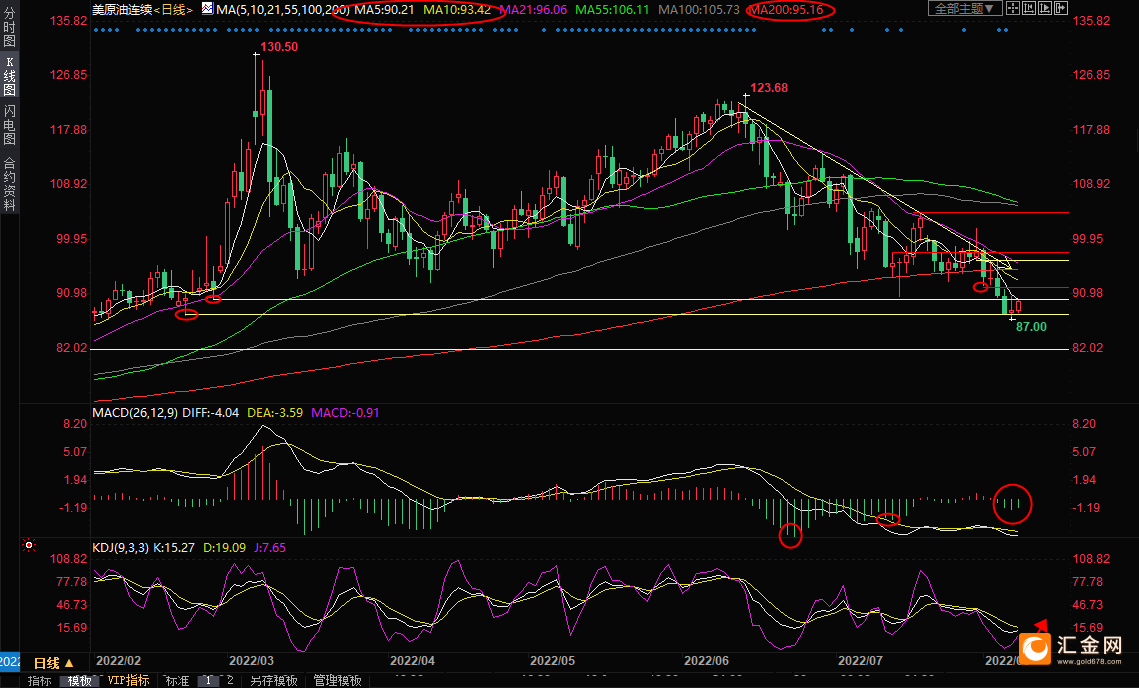Click the chart playback axis icon
Viewport: 1139px width, 688px height.
click(1045, 8)
